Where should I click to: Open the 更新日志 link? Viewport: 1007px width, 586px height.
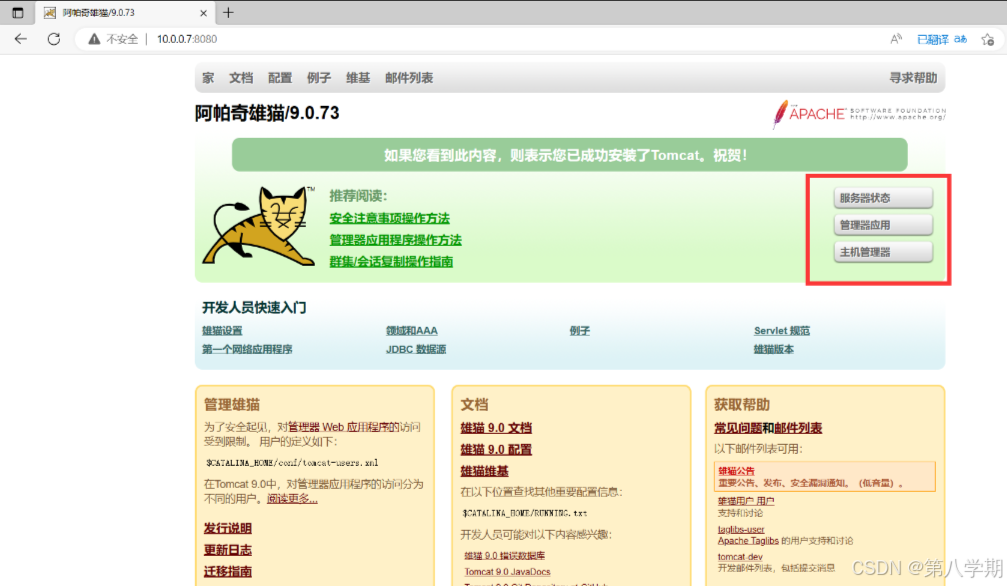pos(227,550)
